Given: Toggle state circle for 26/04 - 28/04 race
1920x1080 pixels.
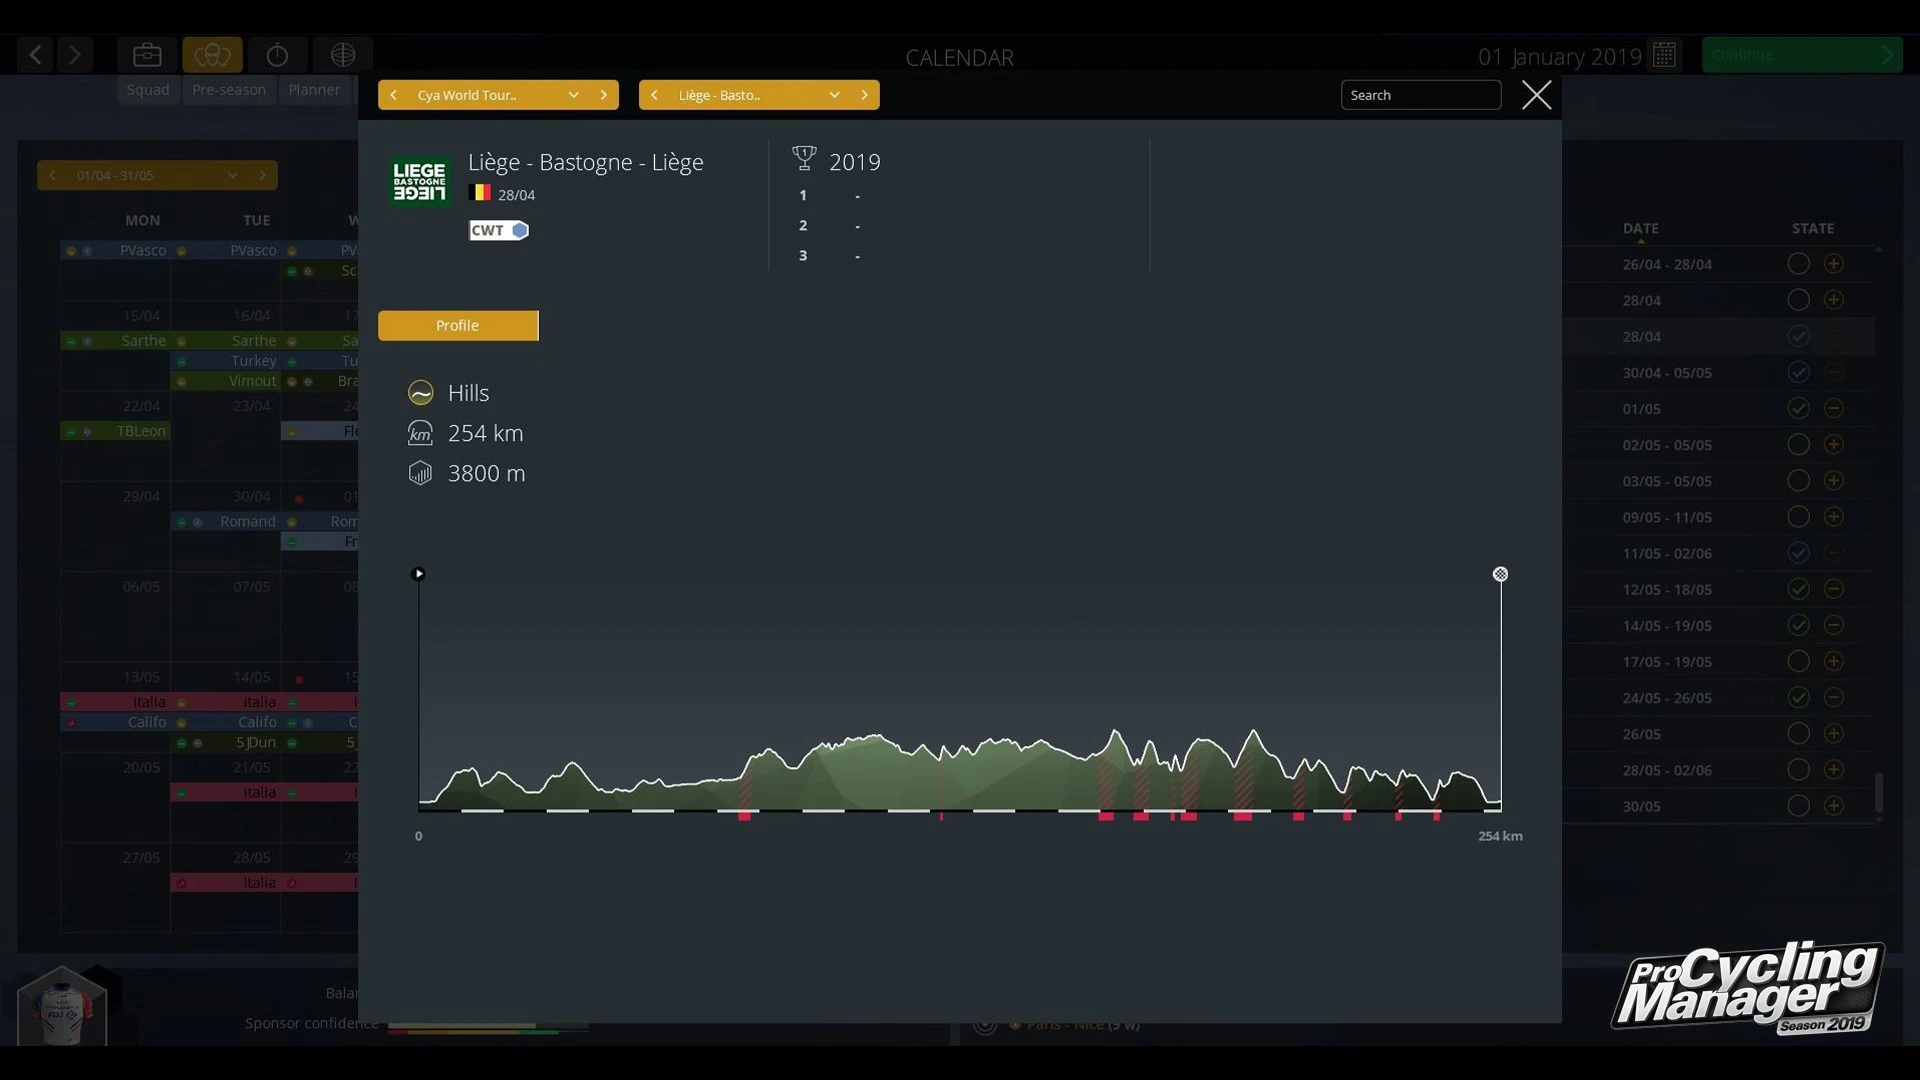Looking at the screenshot, I should pyautogui.click(x=1798, y=264).
